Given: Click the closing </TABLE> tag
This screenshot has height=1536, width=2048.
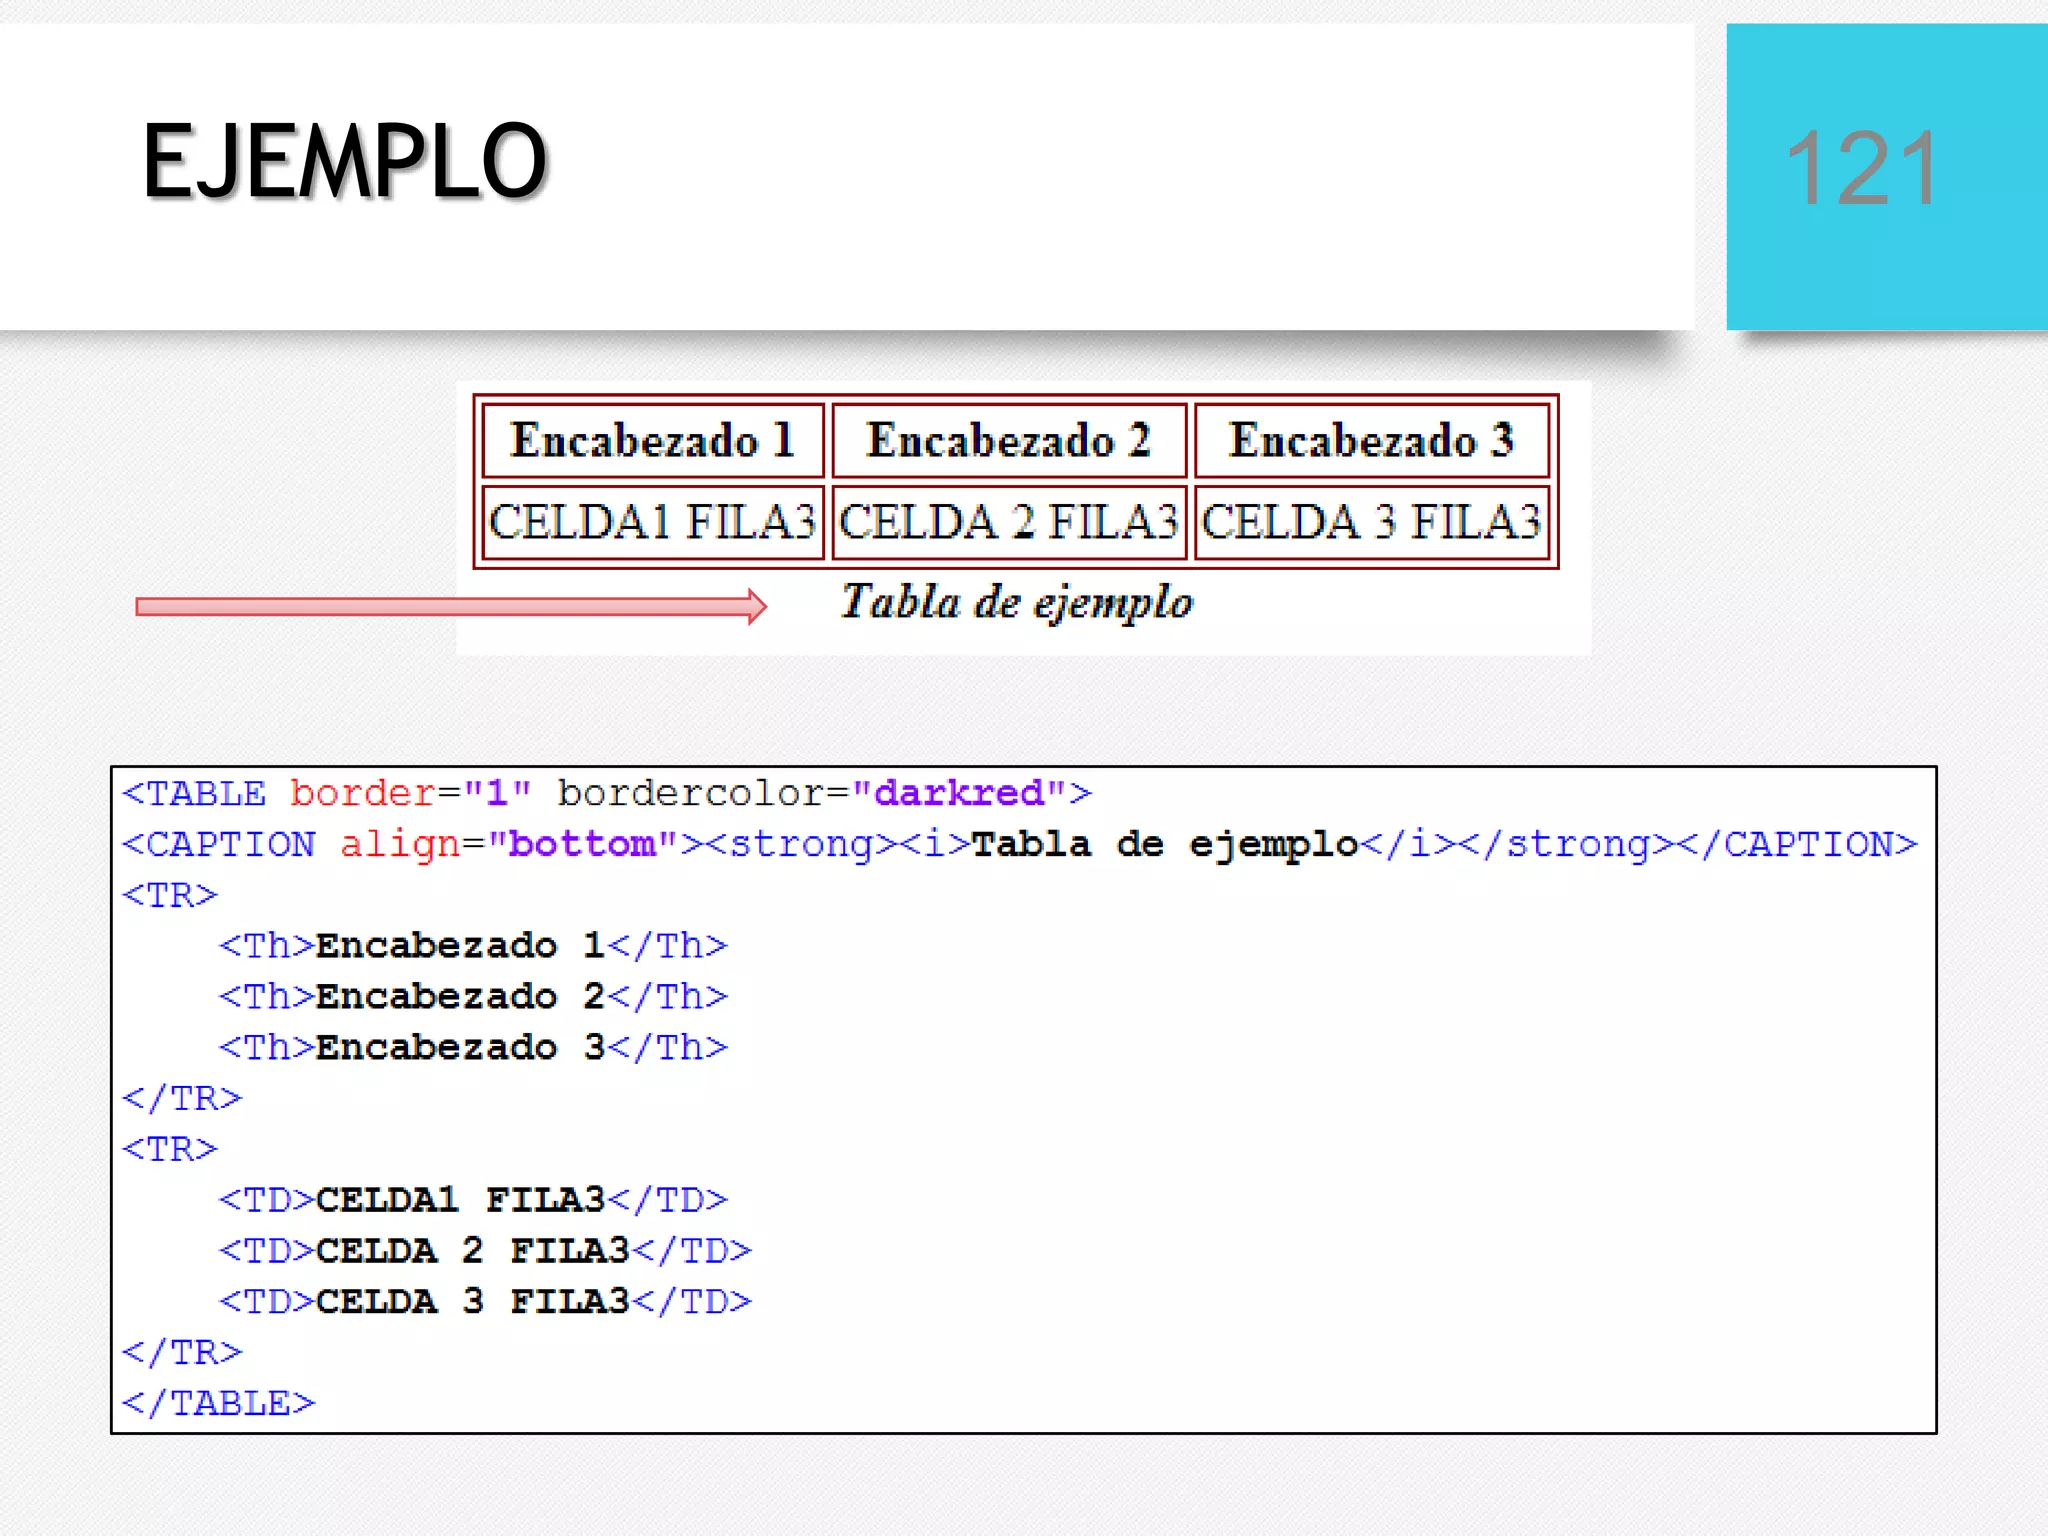Looking at the screenshot, I should tap(218, 1403).
